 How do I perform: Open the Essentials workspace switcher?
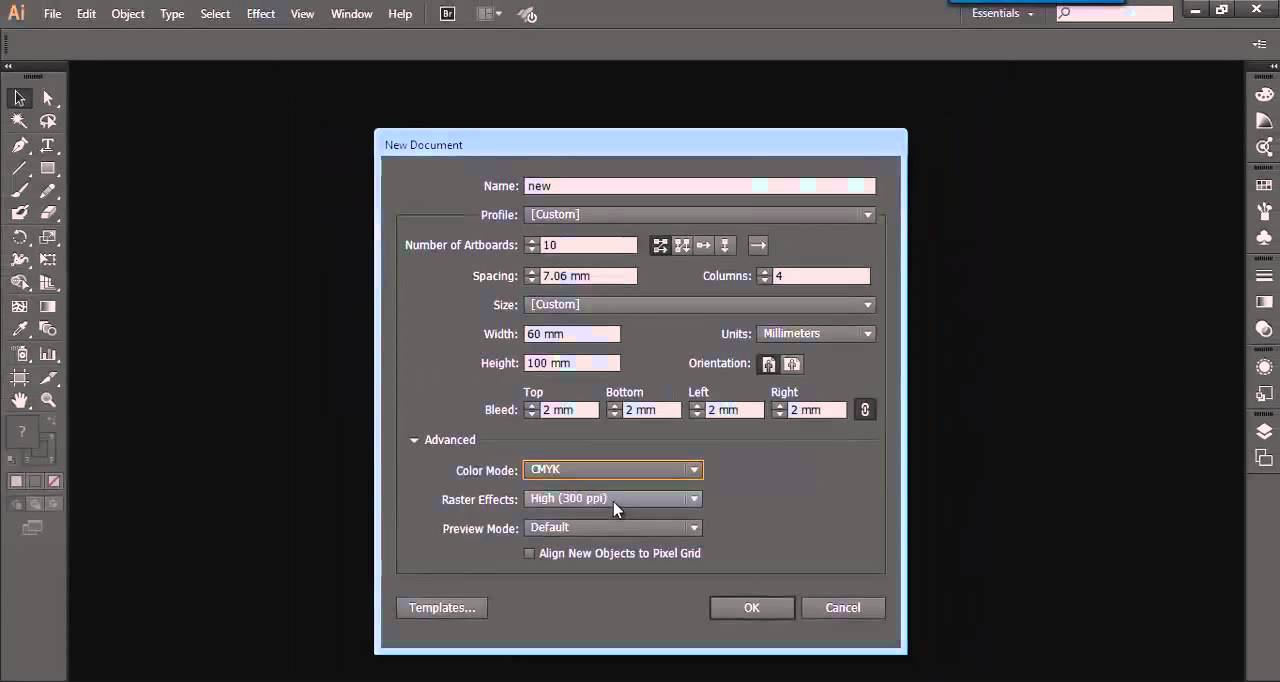click(x=1003, y=14)
